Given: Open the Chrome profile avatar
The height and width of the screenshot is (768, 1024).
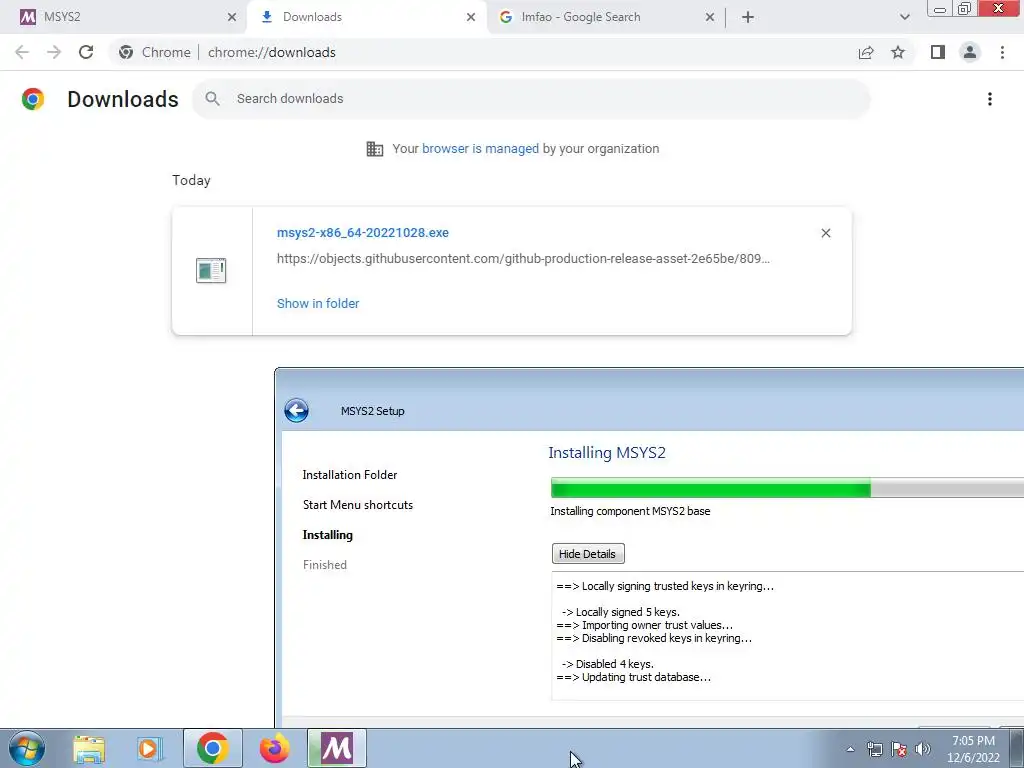Looking at the screenshot, I should 970,52.
